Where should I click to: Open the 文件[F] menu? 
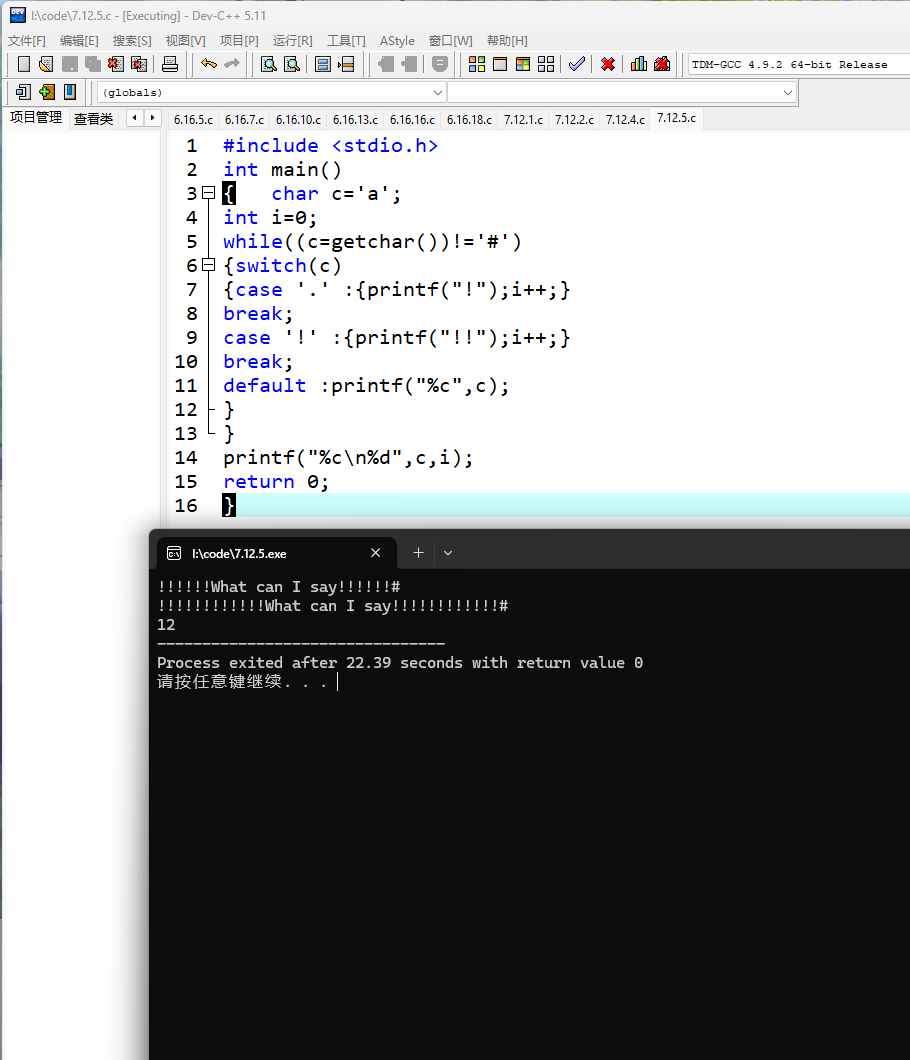point(27,41)
